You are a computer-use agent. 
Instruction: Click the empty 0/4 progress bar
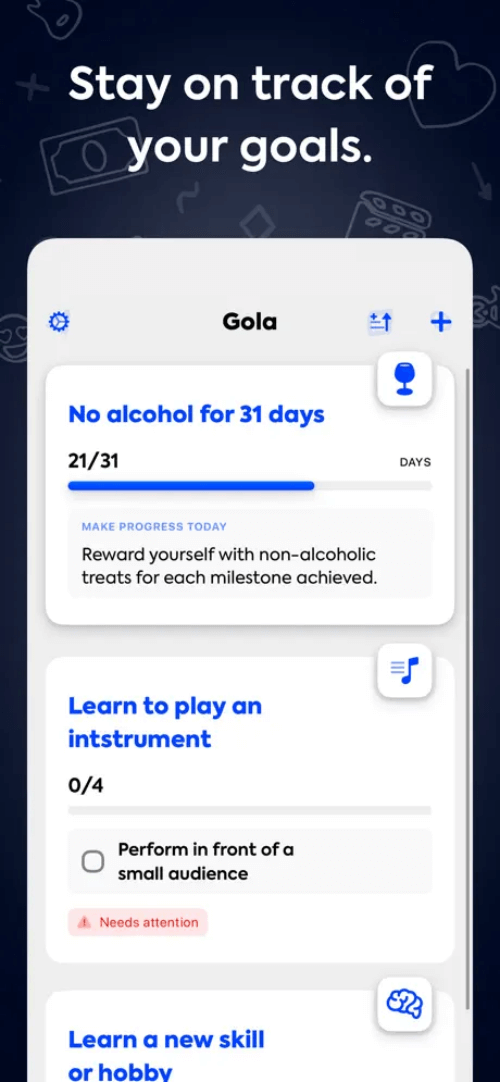(250, 810)
